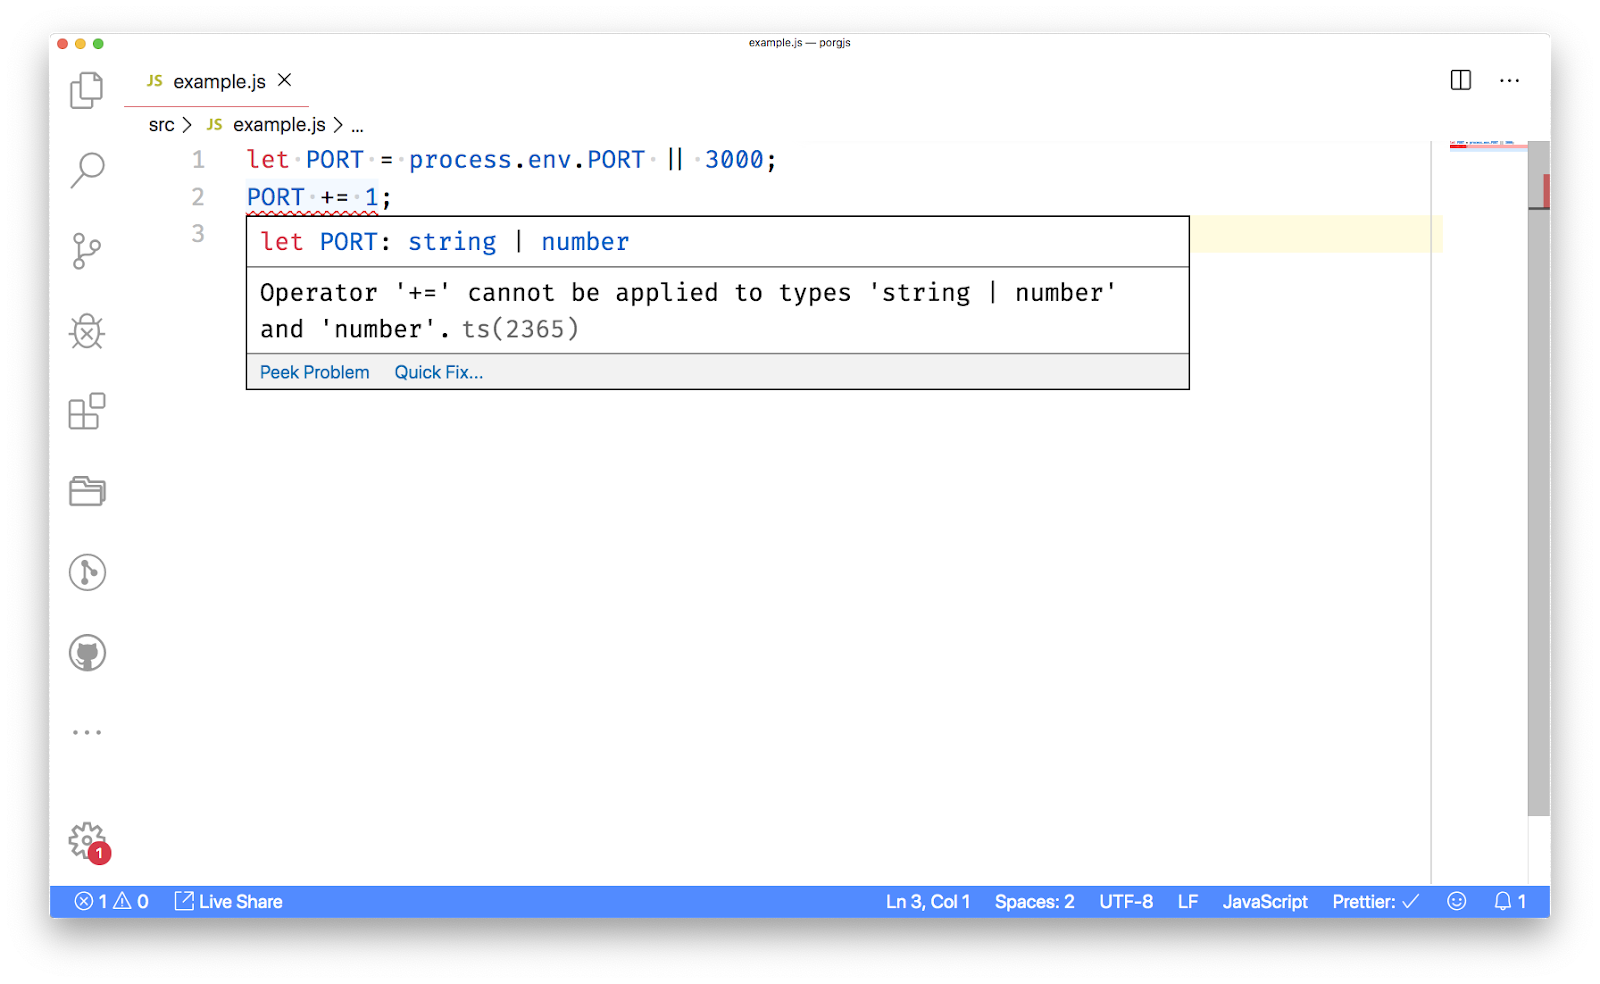Open the Search view magnifier icon
Screen dimensions: 1600x984
[87, 170]
